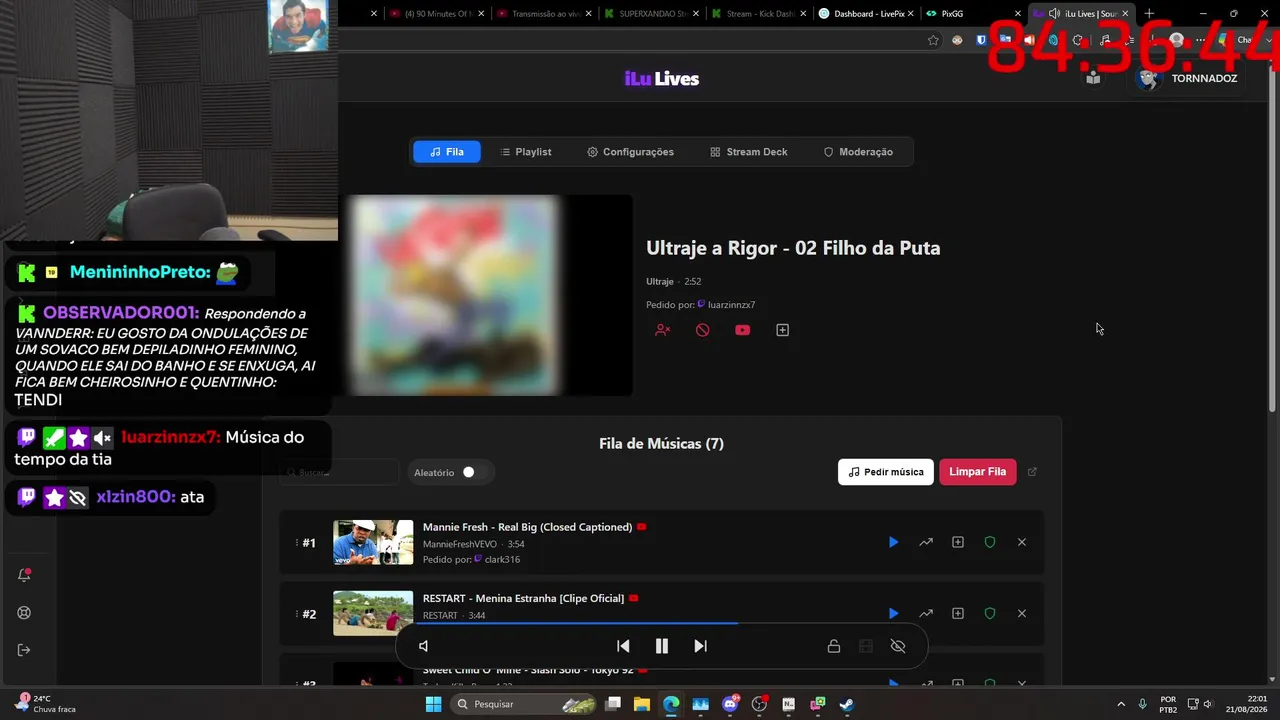Open Steam from the taskbar
This screenshot has width=1280, height=720.
click(x=846, y=704)
